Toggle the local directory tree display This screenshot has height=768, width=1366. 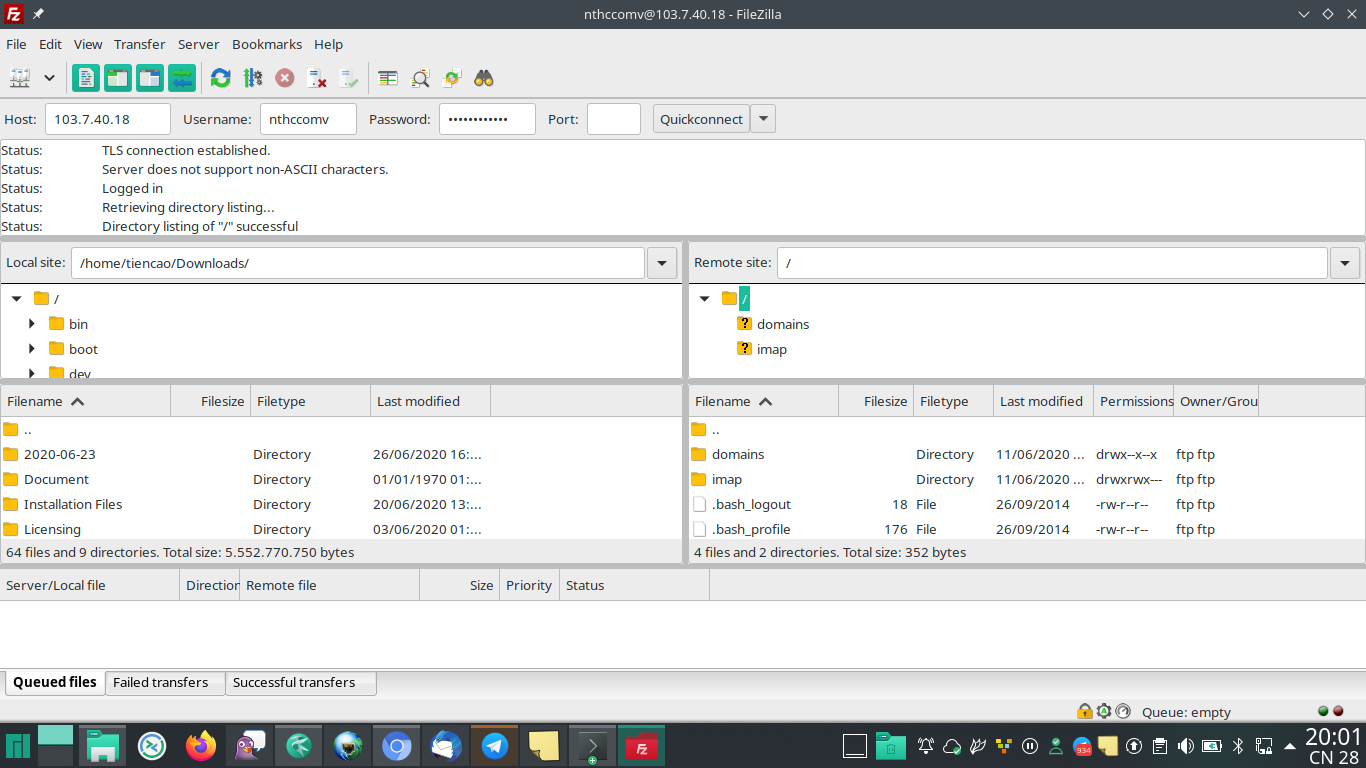[118, 78]
